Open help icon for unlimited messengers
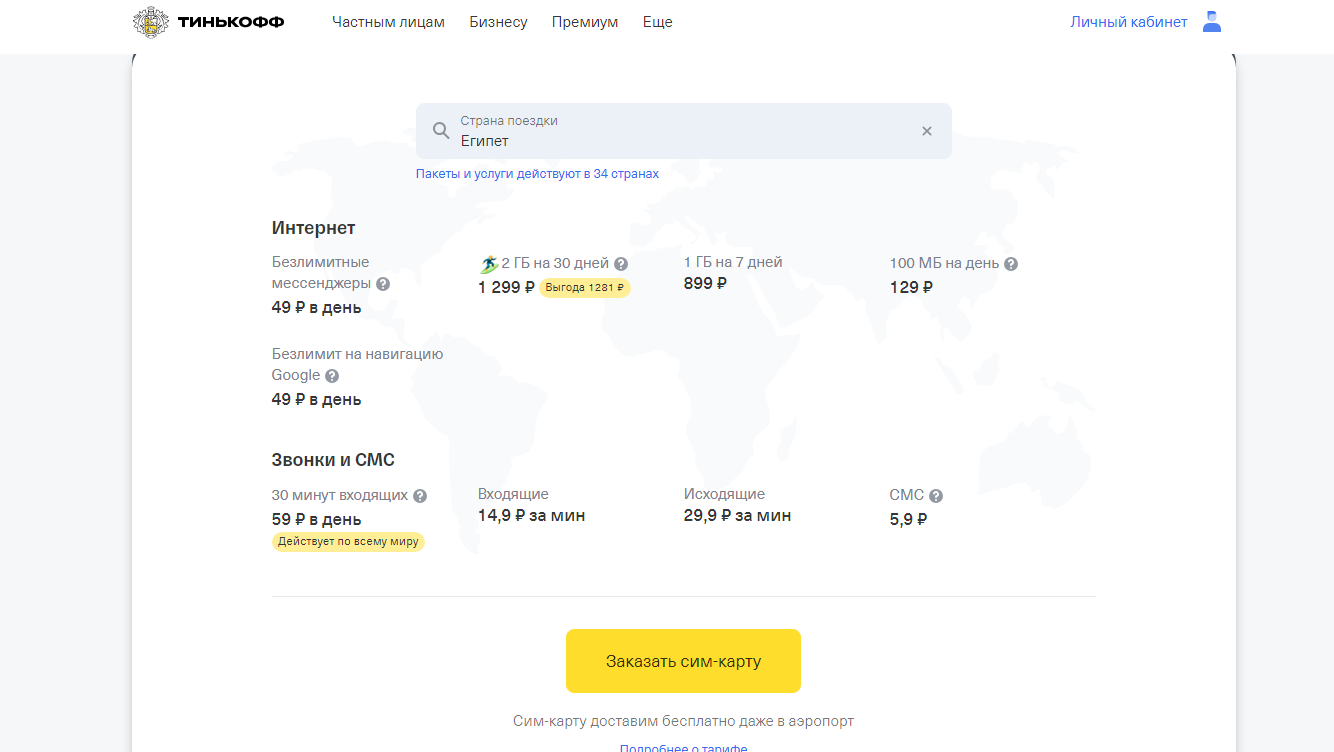 point(383,284)
